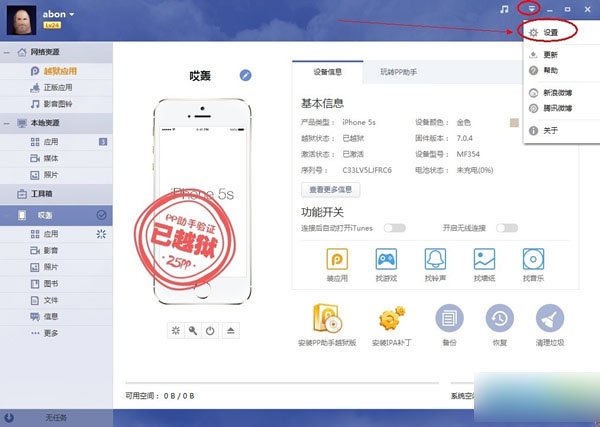Viewport: 600px width, 427px height.
Task: Click the 无任务 status text
Action: coord(56,418)
